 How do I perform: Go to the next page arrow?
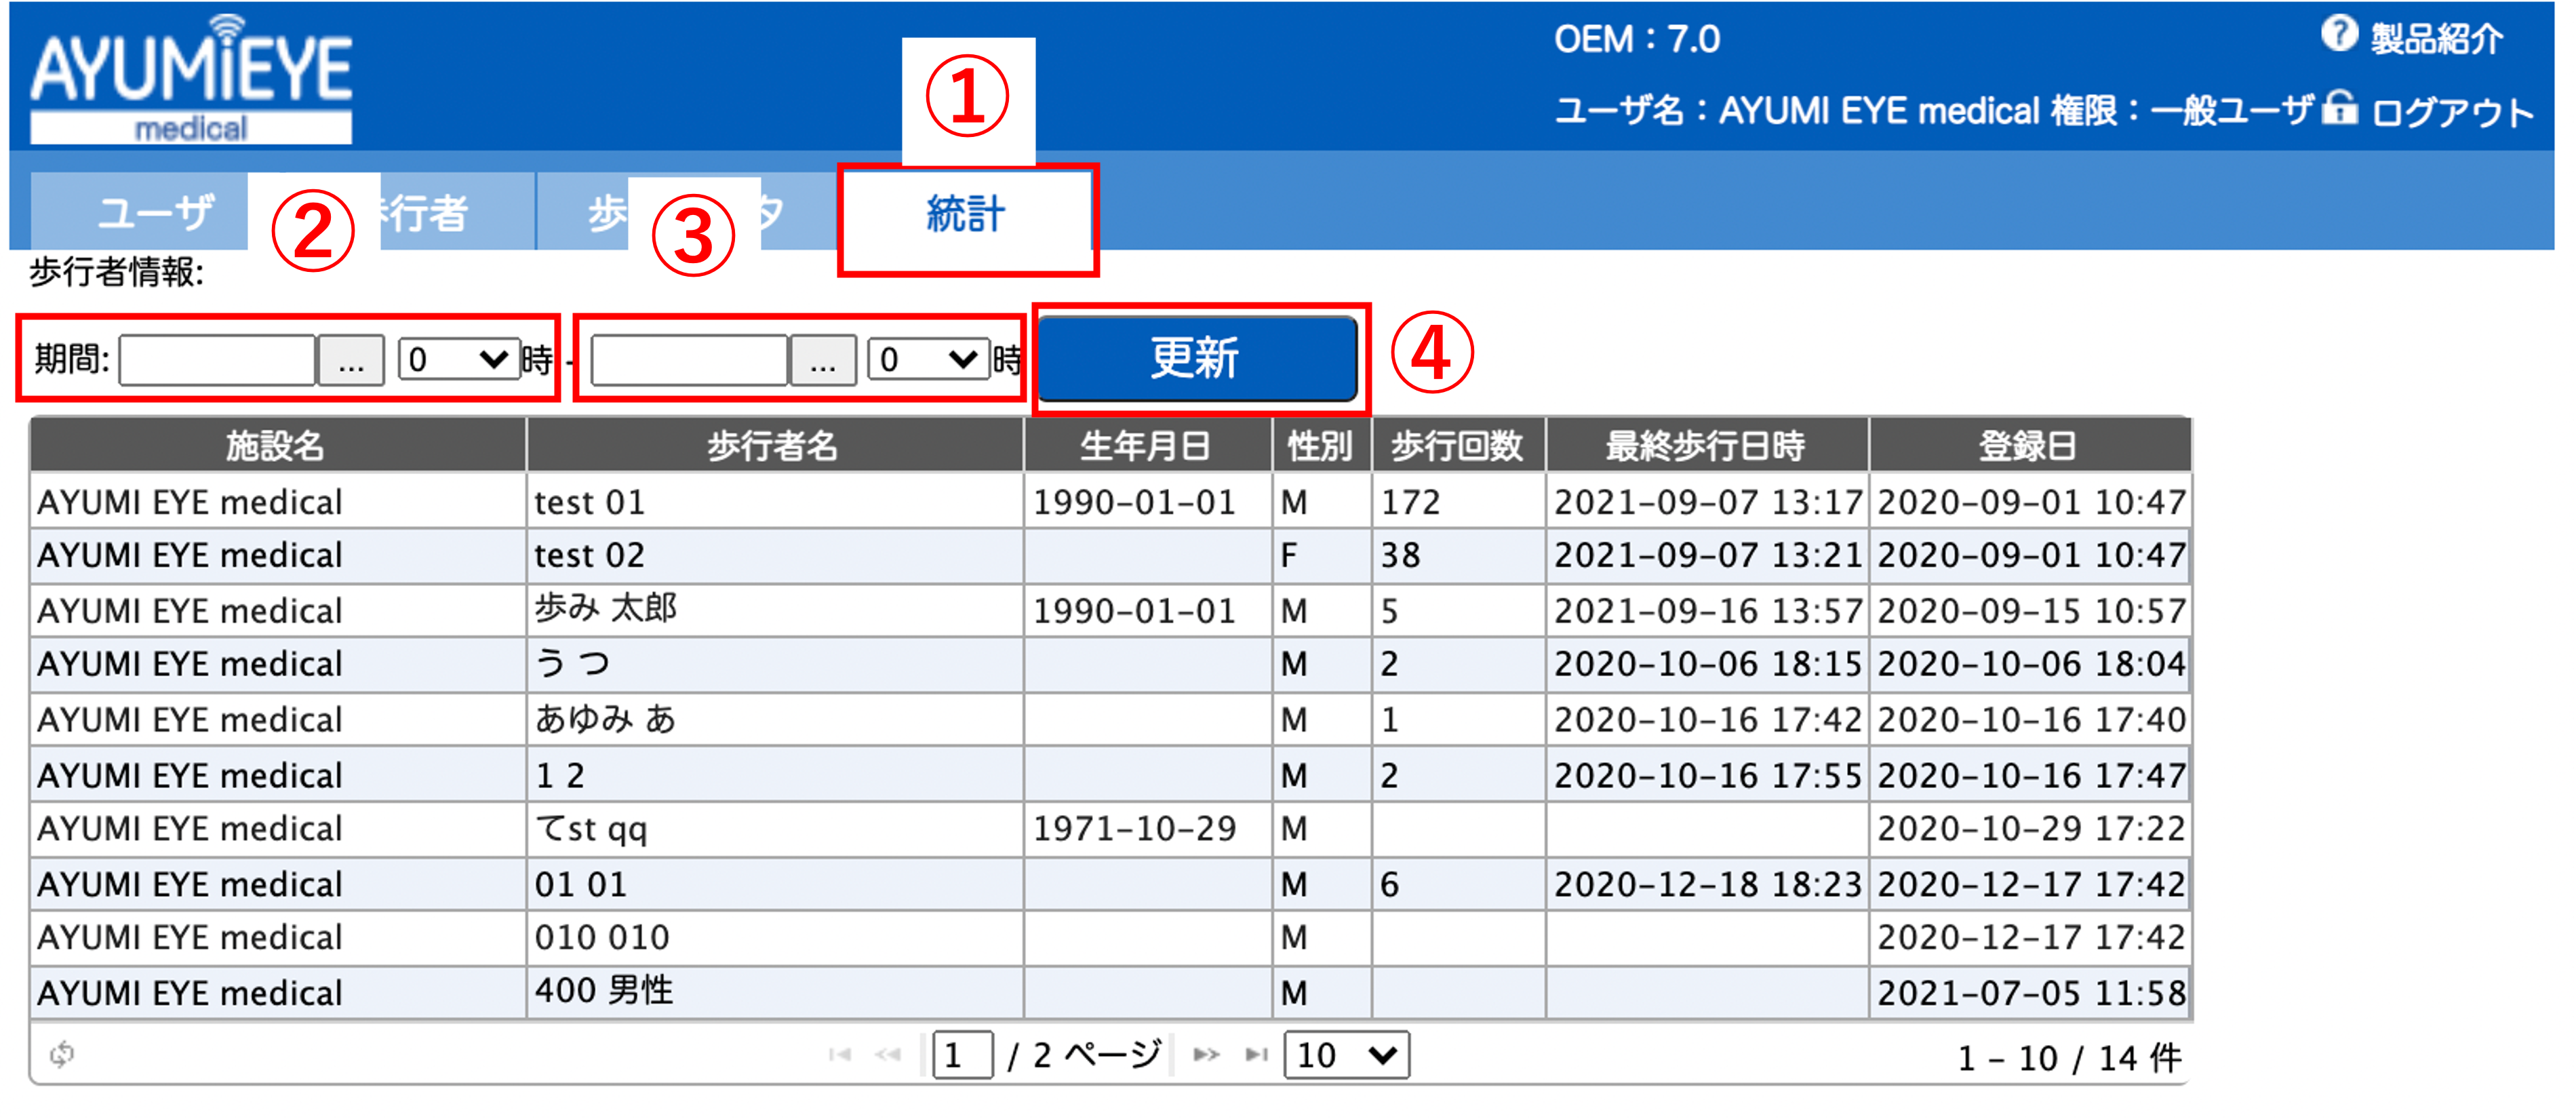(1206, 1054)
